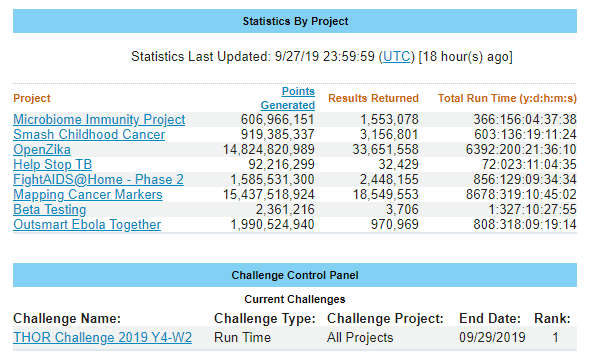Open the Mapping Cancer Markers link
This screenshot has height=362, width=592.
pyautogui.click(x=88, y=194)
